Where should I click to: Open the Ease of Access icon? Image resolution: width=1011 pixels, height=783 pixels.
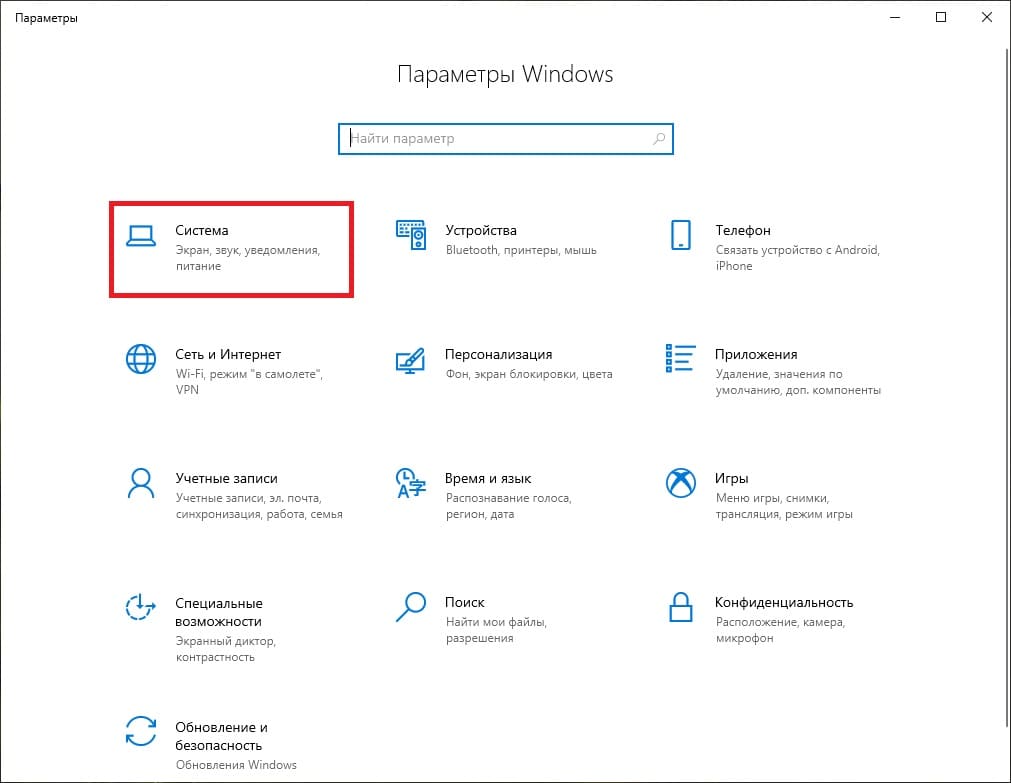[x=141, y=607]
